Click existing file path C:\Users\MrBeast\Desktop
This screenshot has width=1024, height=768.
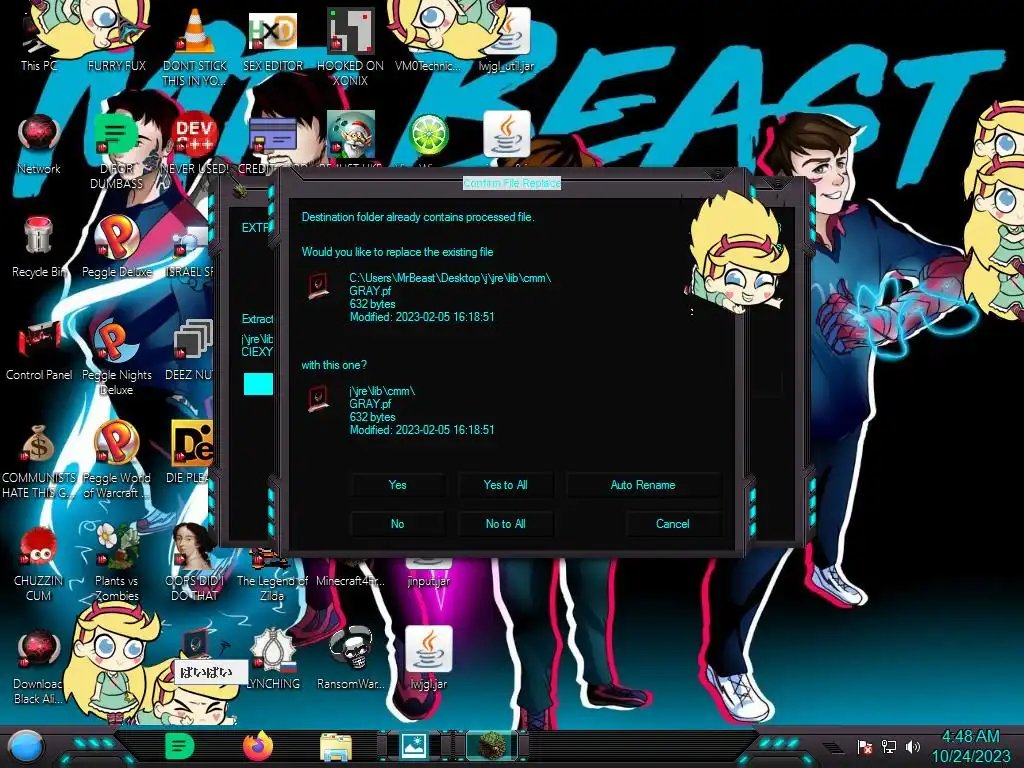click(450, 278)
